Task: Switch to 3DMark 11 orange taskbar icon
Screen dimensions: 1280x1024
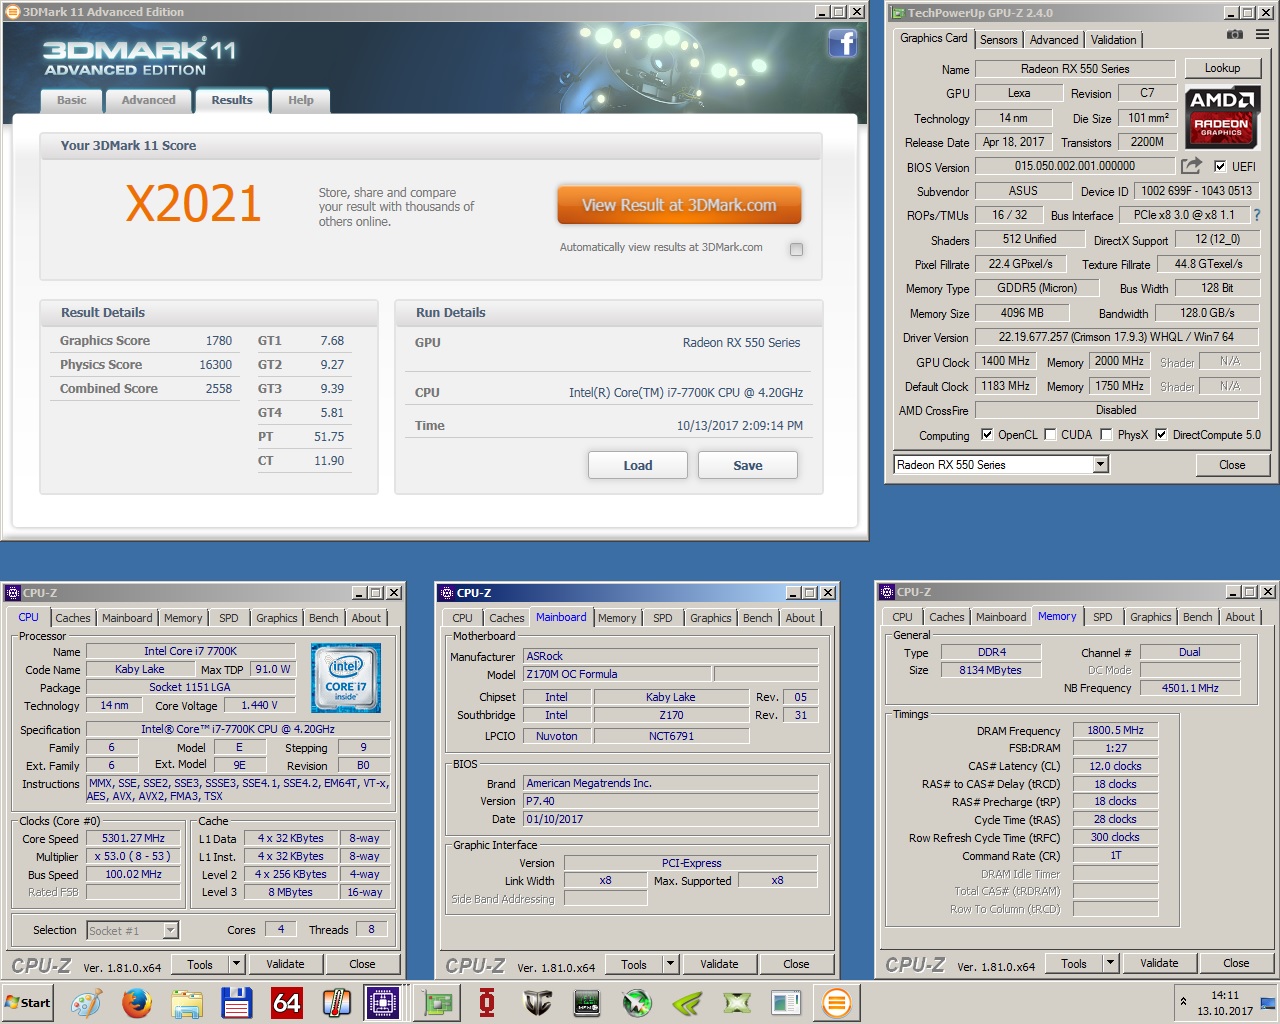Action: click(x=837, y=1002)
